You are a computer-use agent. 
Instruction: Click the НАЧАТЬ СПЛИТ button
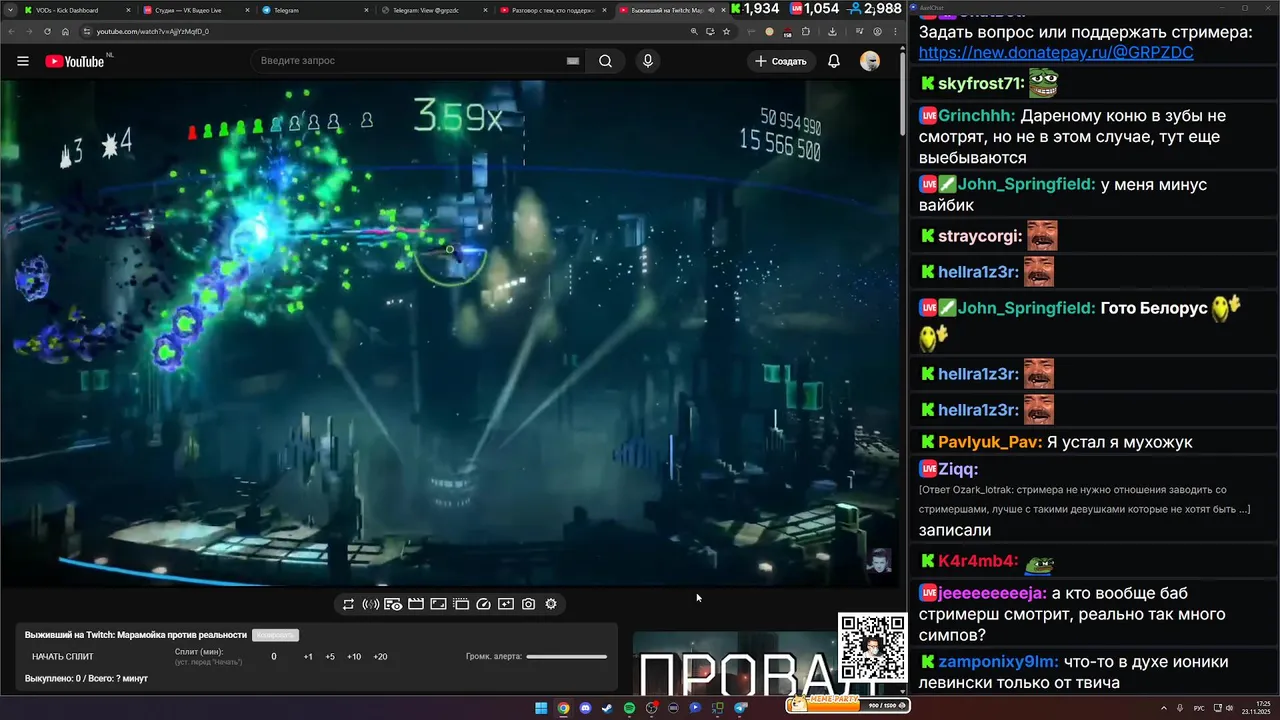63,657
